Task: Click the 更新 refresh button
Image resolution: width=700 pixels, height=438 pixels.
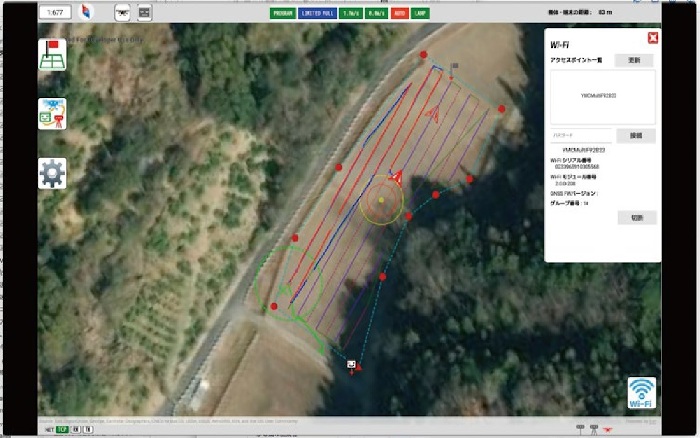Action: click(634, 60)
